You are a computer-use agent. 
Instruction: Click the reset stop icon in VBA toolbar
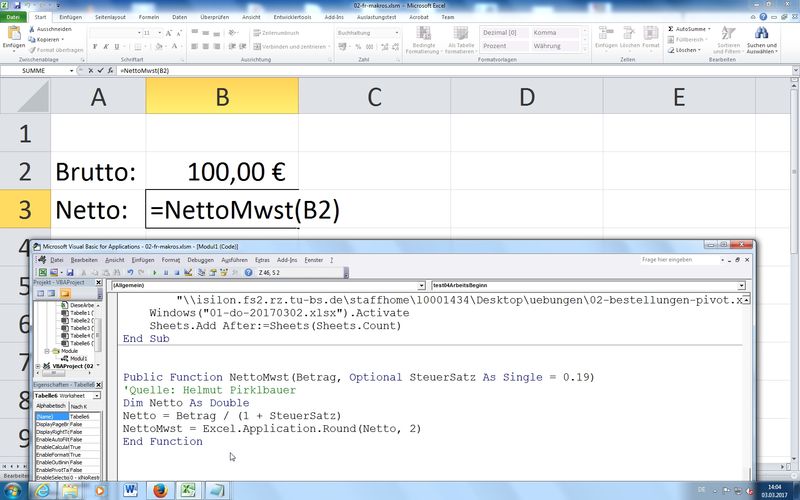point(177,273)
